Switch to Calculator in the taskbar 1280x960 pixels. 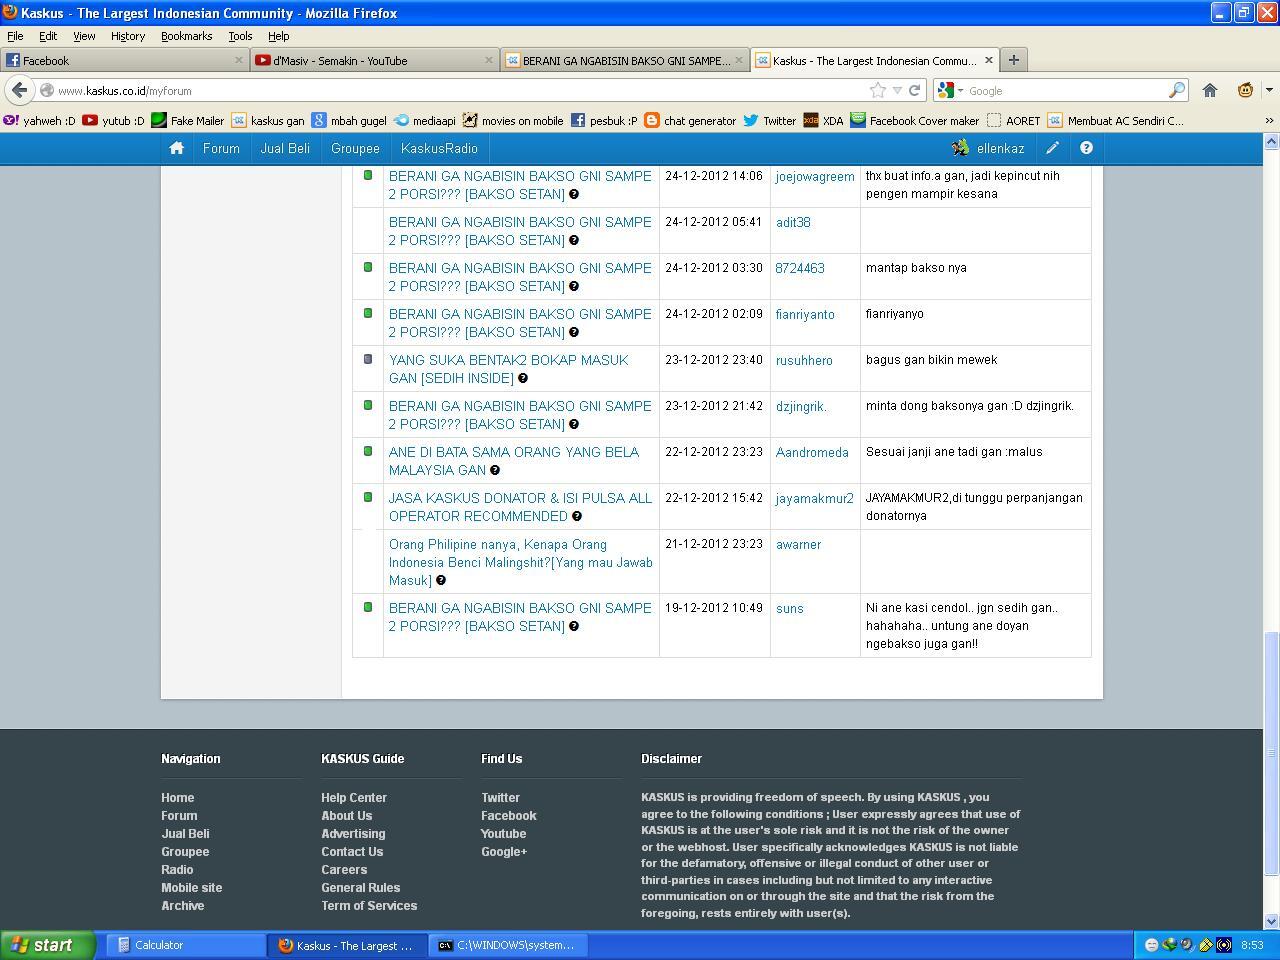tap(185, 945)
